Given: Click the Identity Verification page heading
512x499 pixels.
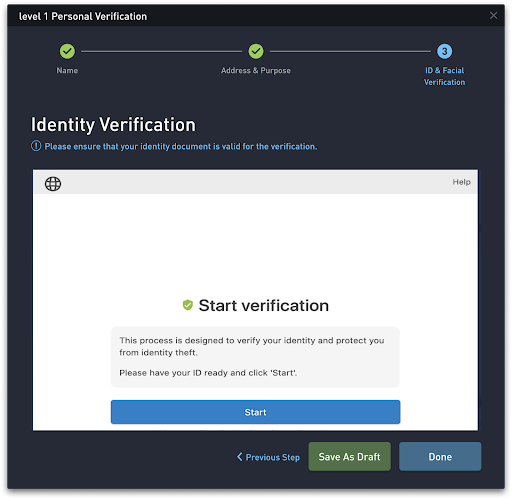Looking at the screenshot, I should [113, 125].
